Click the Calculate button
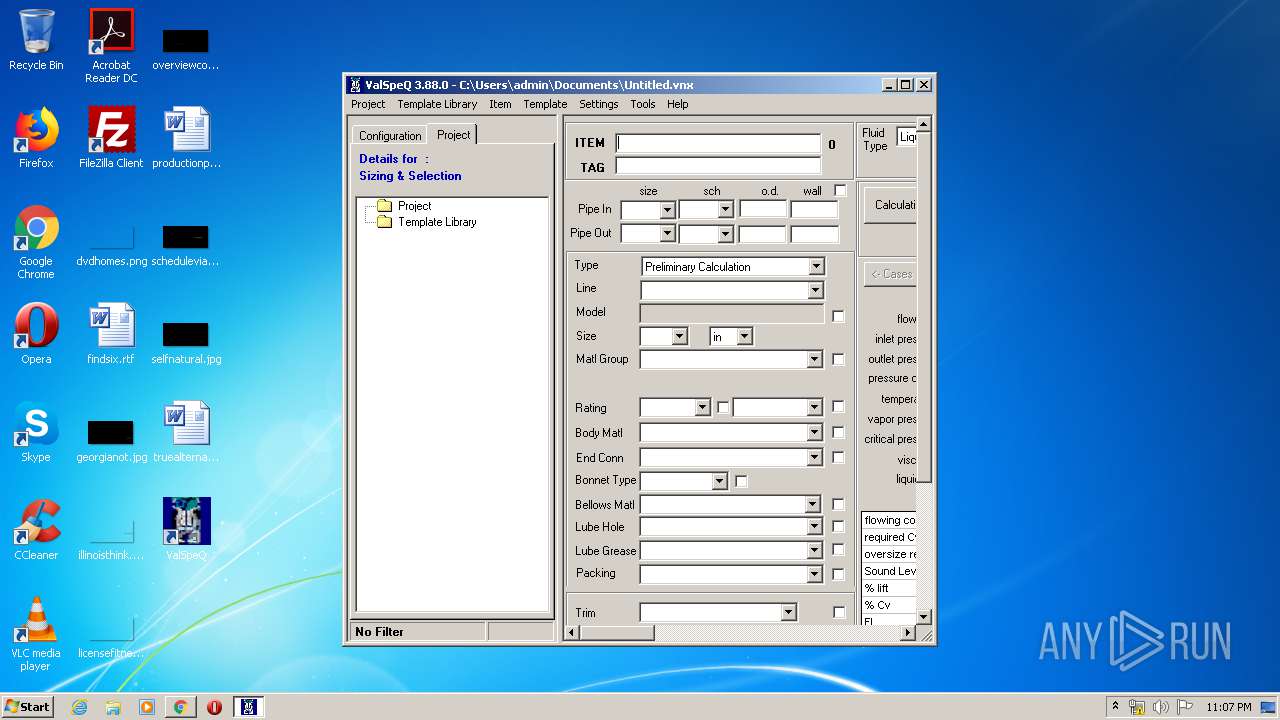 pos(891,205)
